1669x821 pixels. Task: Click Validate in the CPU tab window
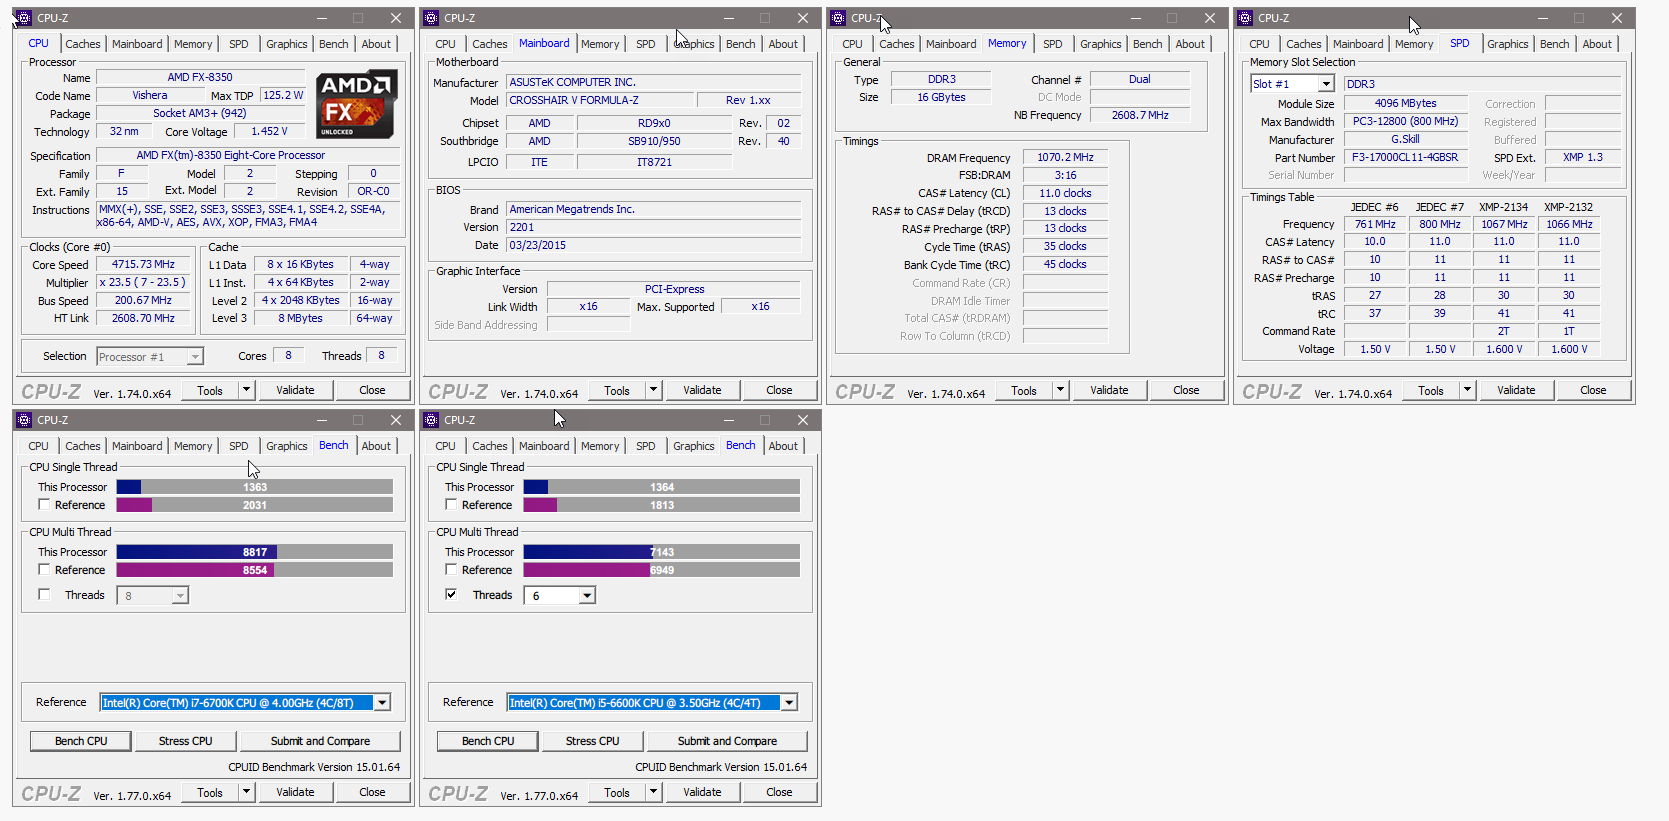pos(295,390)
